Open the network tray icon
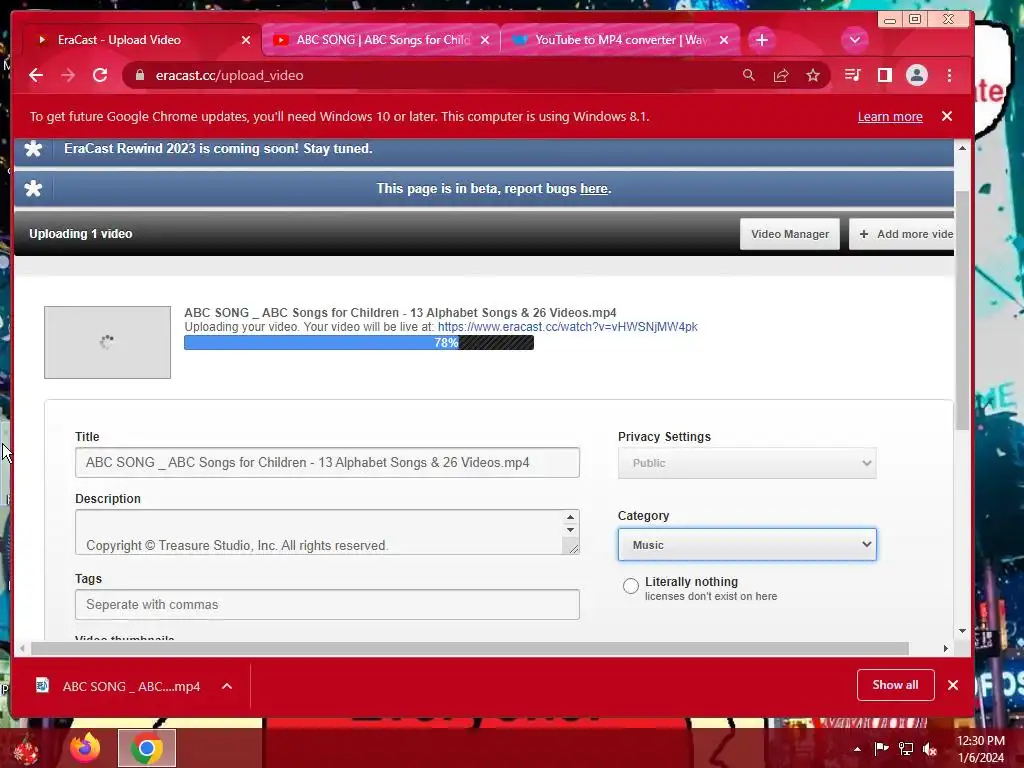The width and height of the screenshot is (1024, 768). 906,748
